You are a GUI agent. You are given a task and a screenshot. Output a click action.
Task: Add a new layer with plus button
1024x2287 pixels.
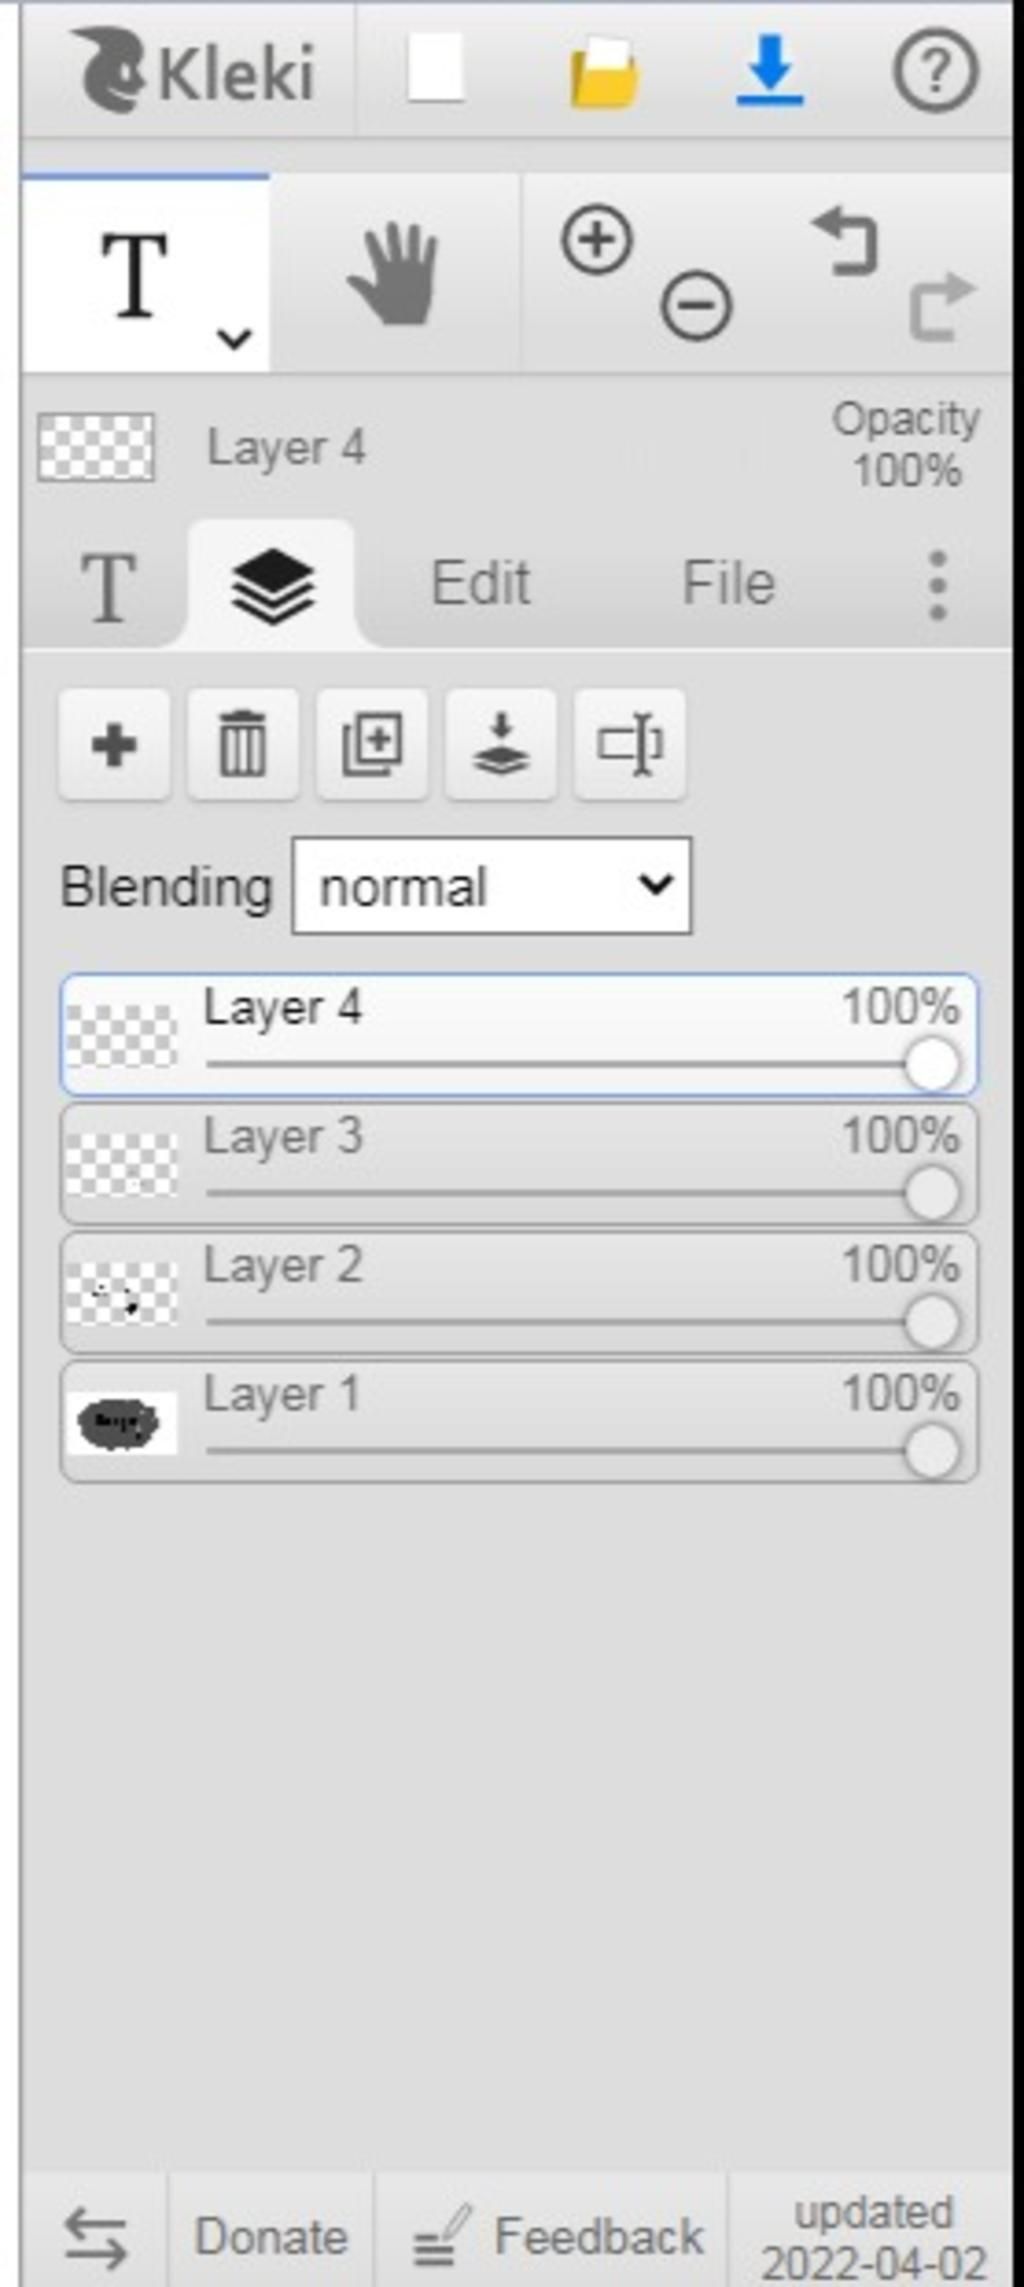click(114, 744)
